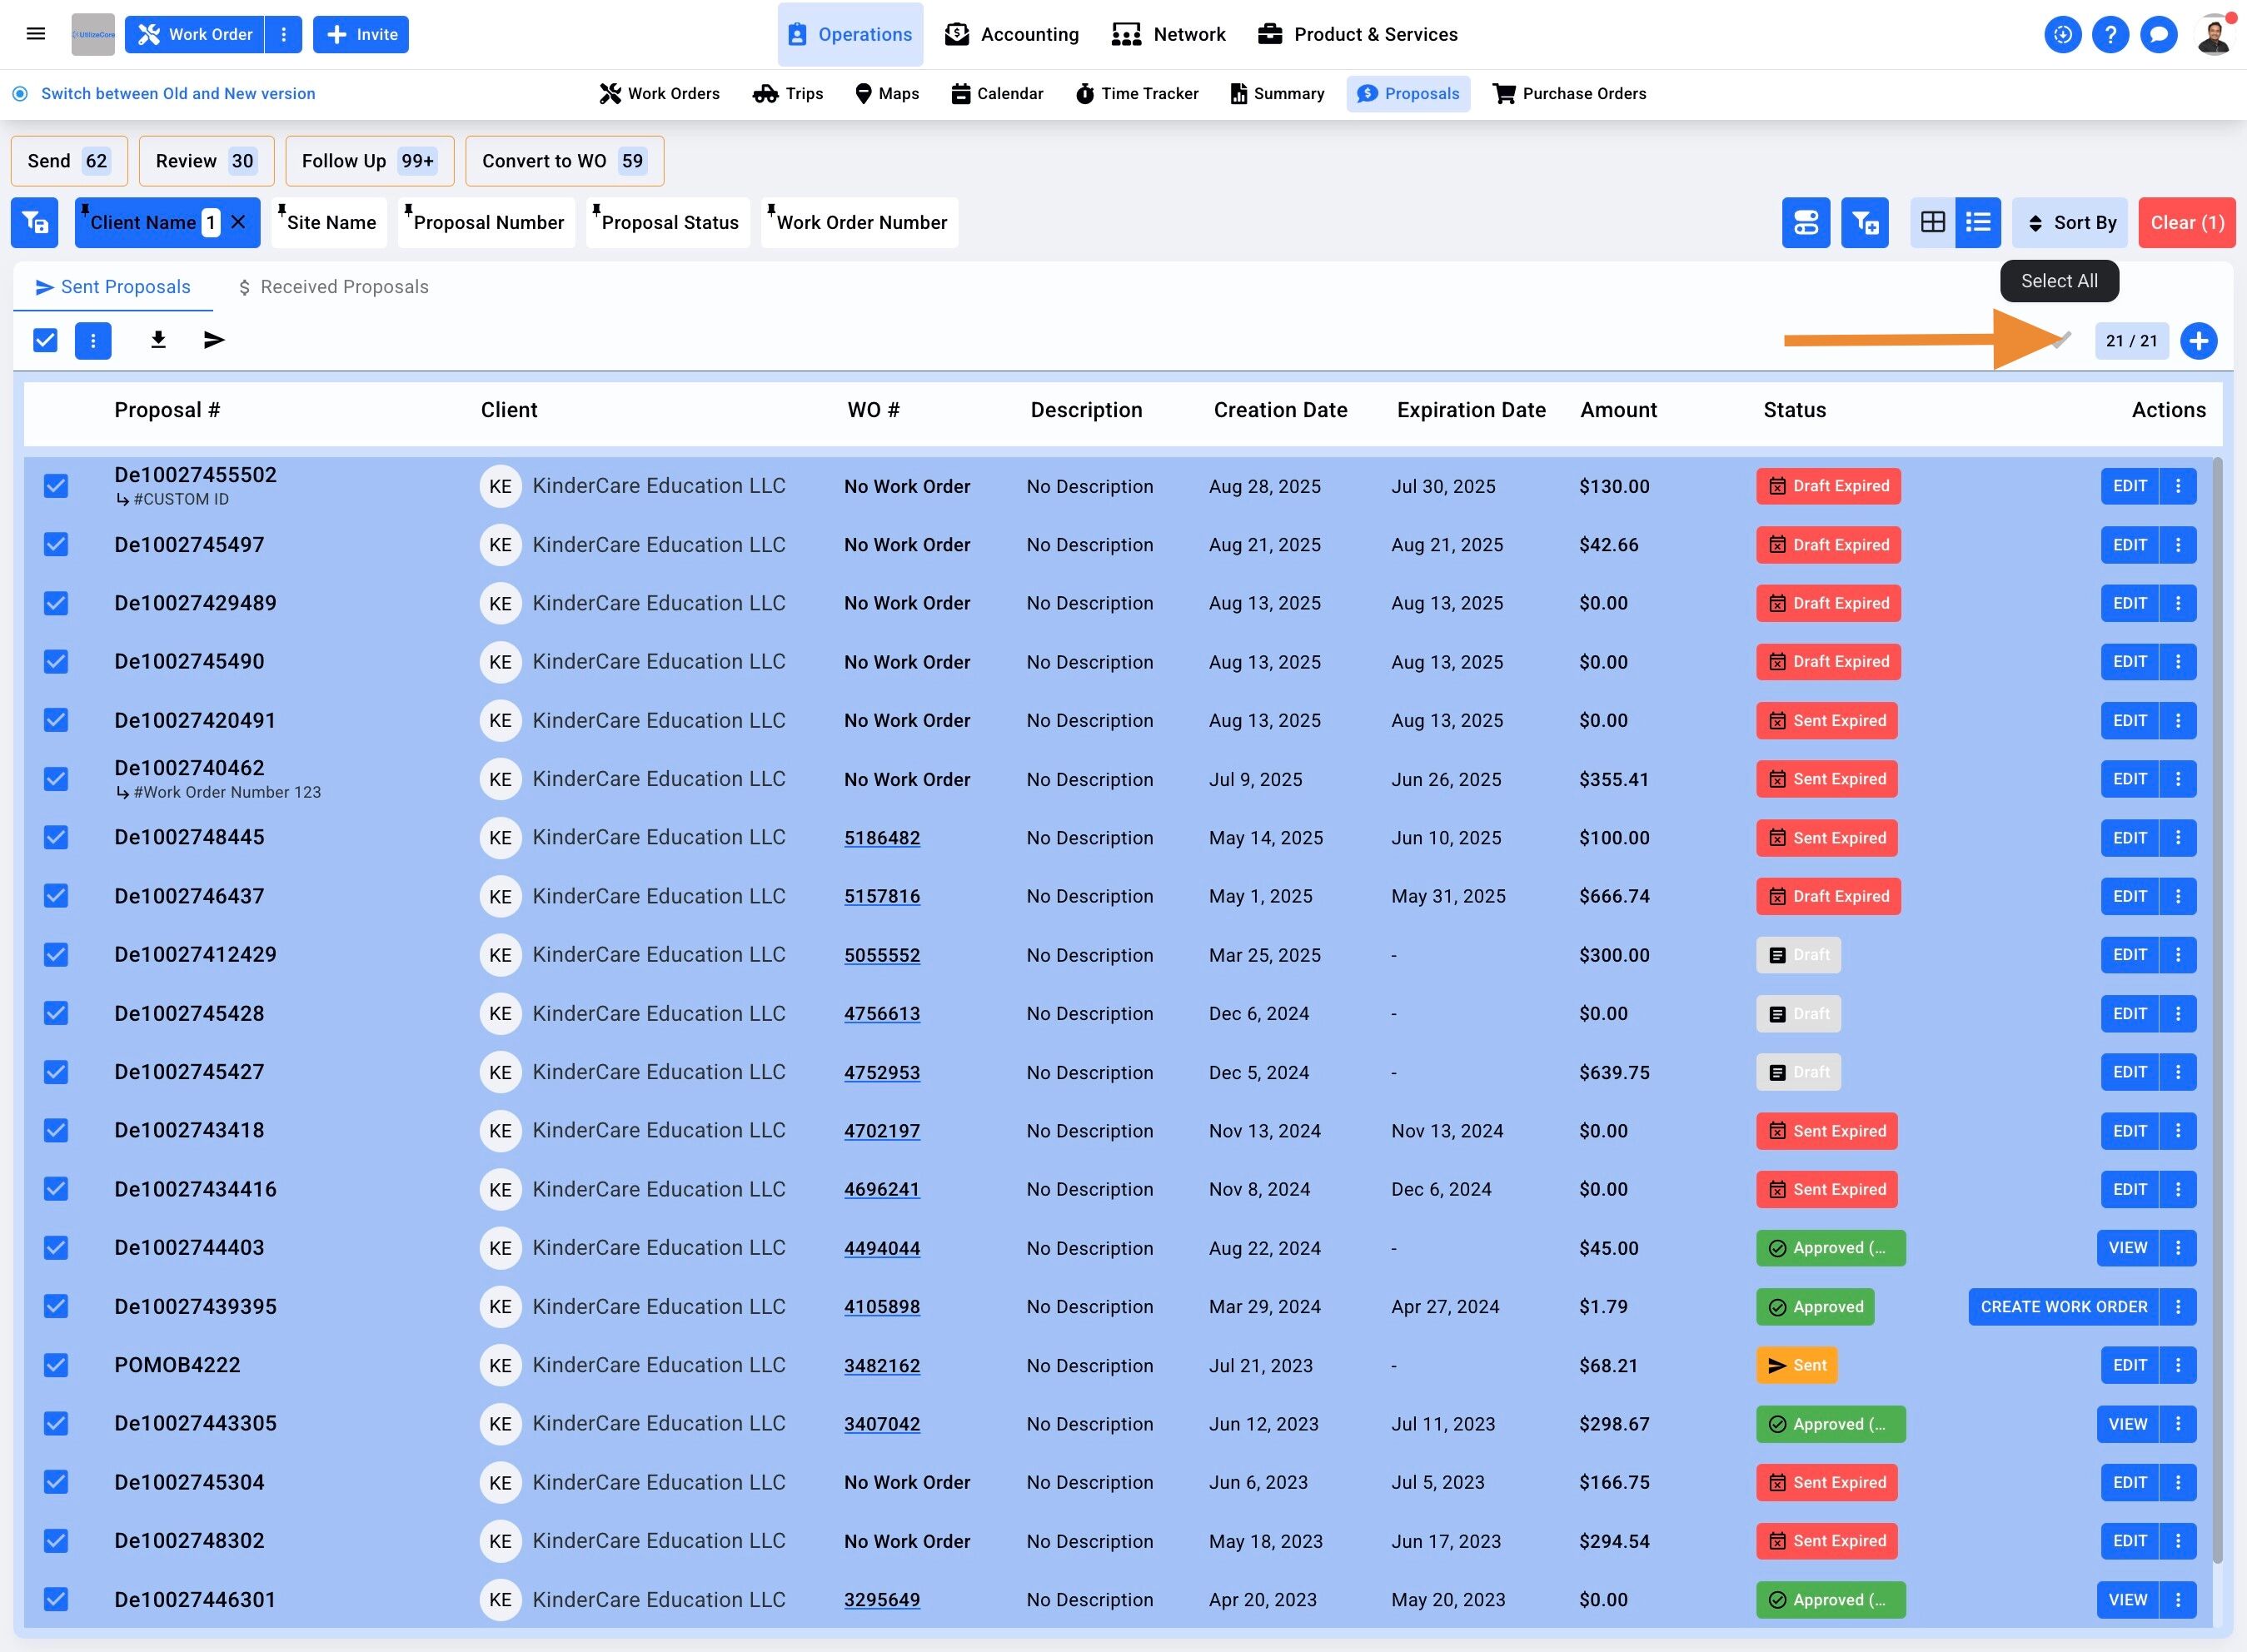Uncheck the checkbox for proposal De1002745497
The image size is (2247, 1652).
click(56, 545)
